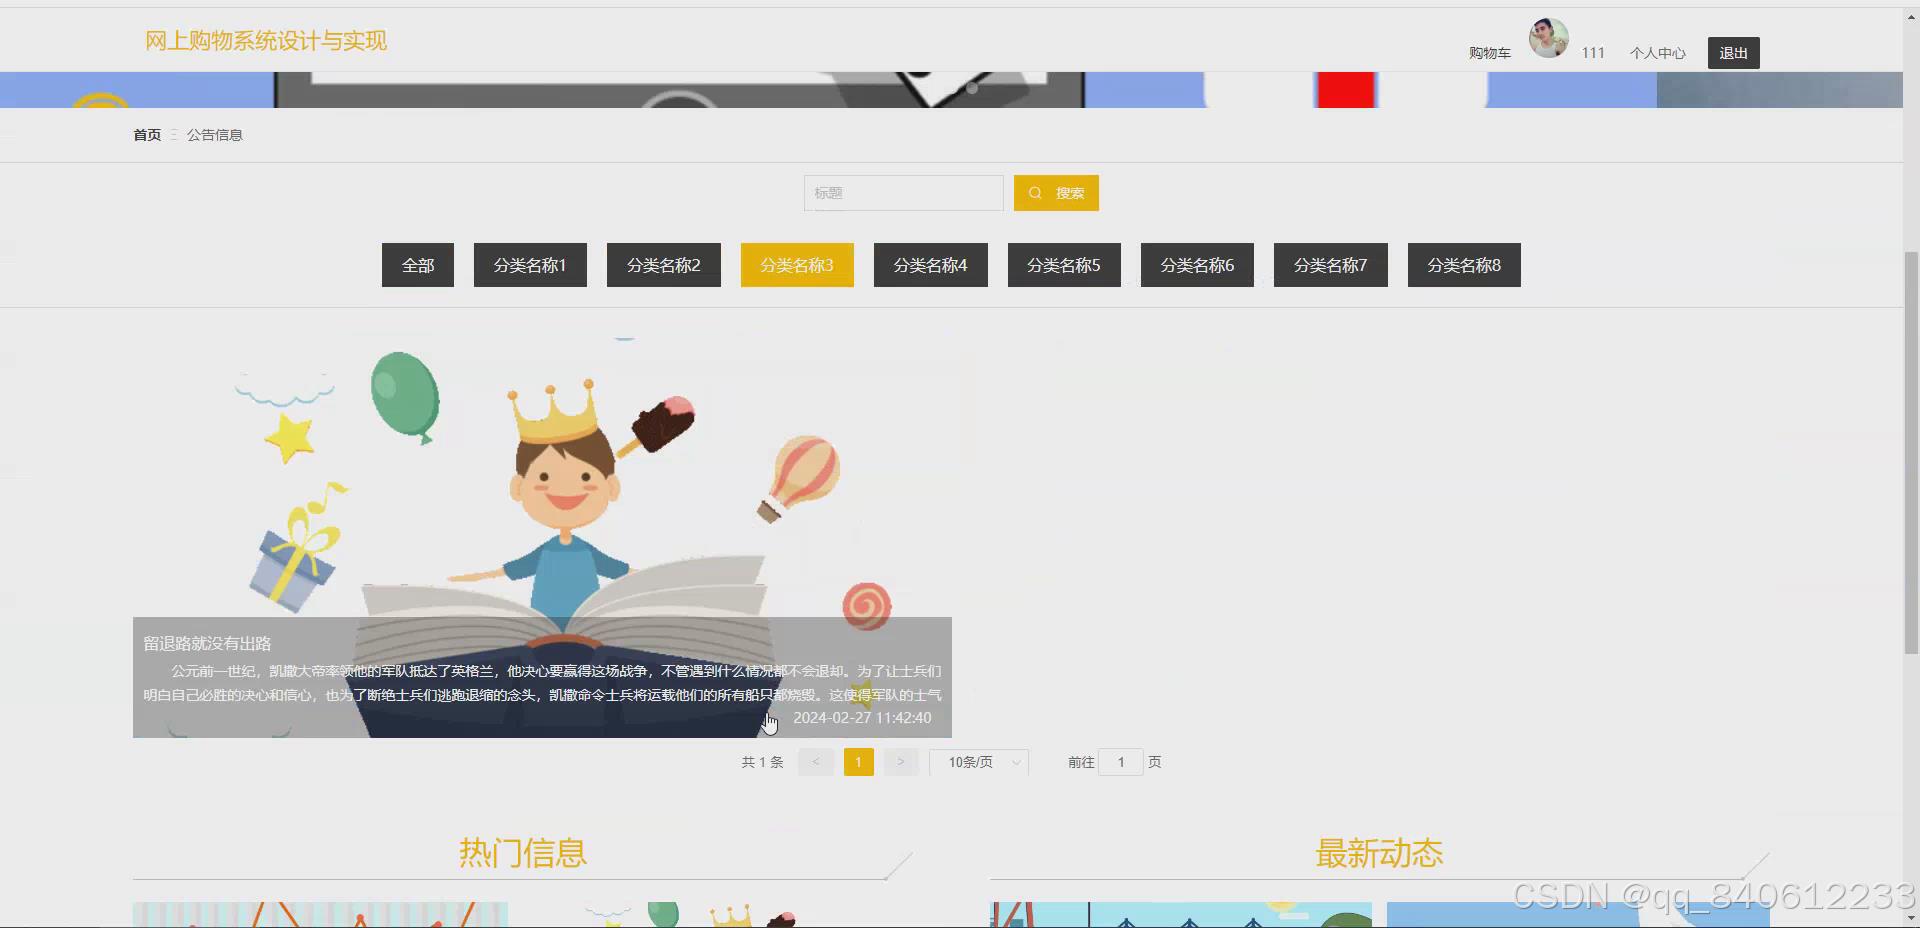Image resolution: width=1920 pixels, height=928 pixels.
Task: Click the 首页 breadcrumb link
Action: click(x=146, y=134)
